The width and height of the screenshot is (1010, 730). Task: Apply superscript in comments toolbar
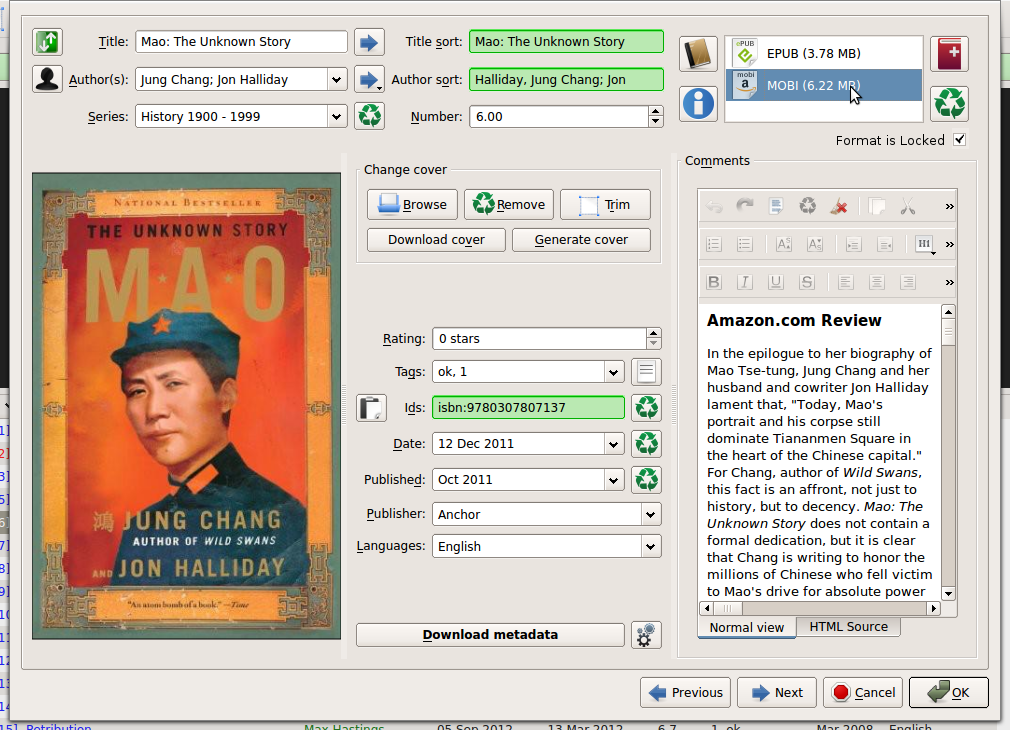click(783, 244)
